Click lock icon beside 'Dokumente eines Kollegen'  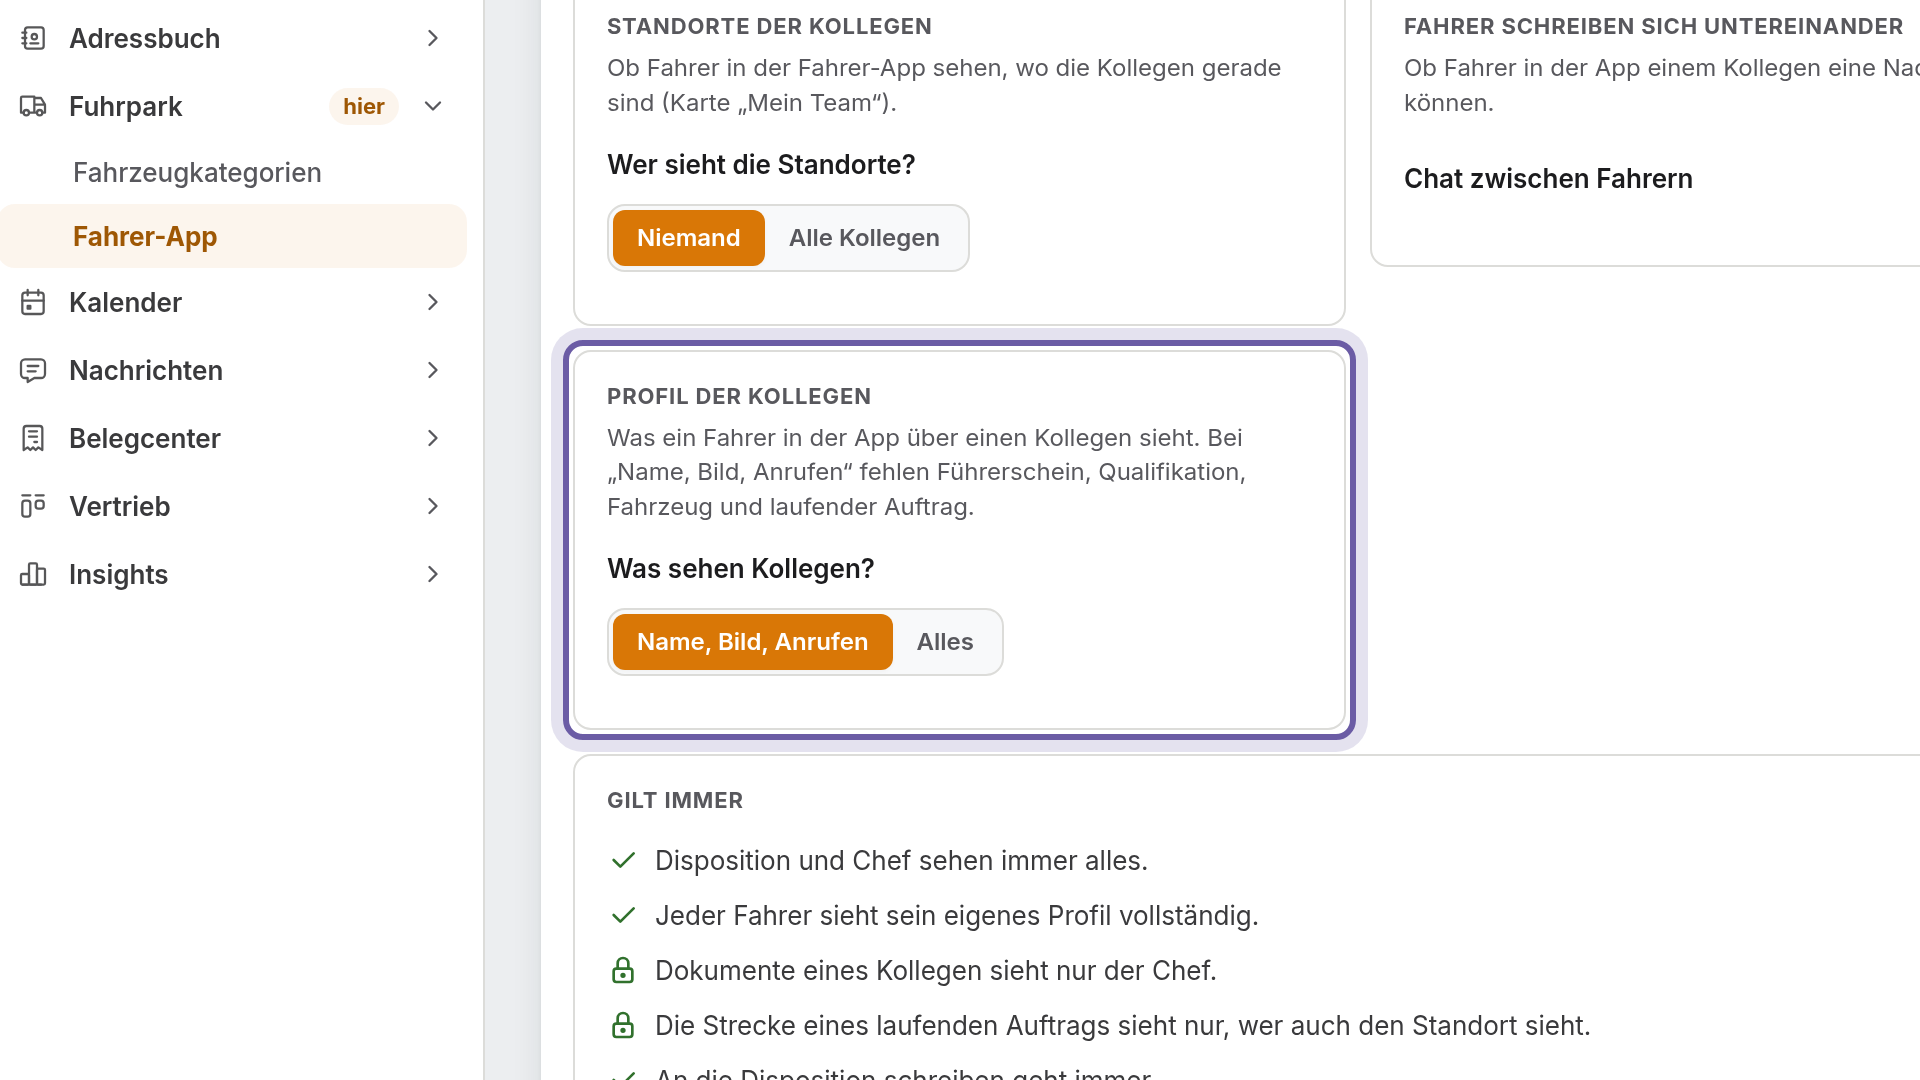click(x=623, y=970)
